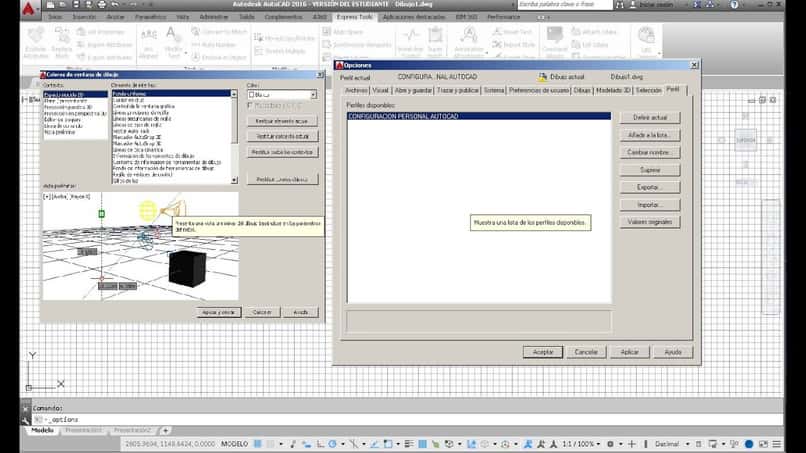This screenshot has height=453, width=806.
Task: Toggle annotation AutoScale status icon
Action: 541,444
